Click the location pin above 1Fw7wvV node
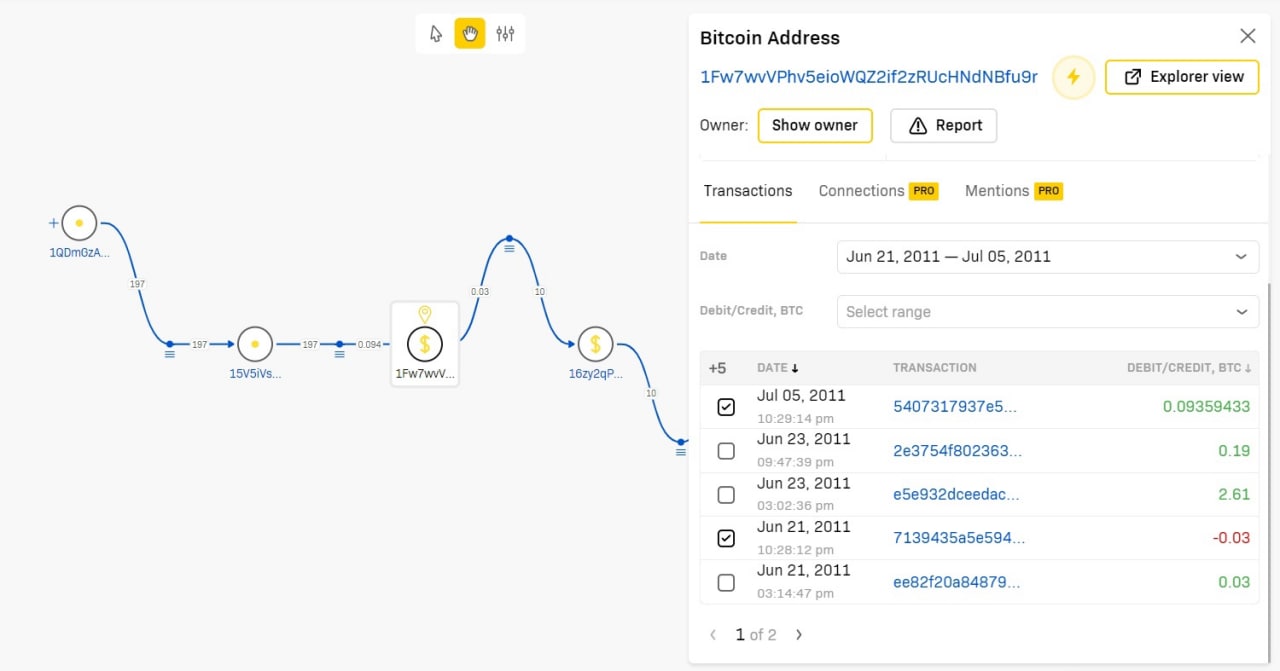The width and height of the screenshot is (1280, 671). click(425, 315)
